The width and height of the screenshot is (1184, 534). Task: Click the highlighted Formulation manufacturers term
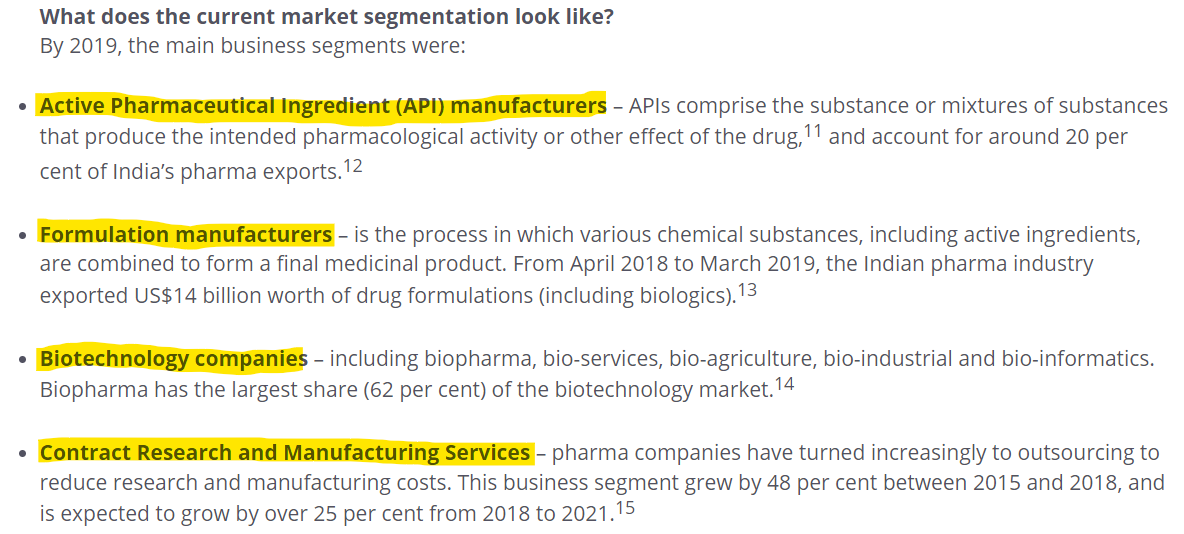point(186,235)
